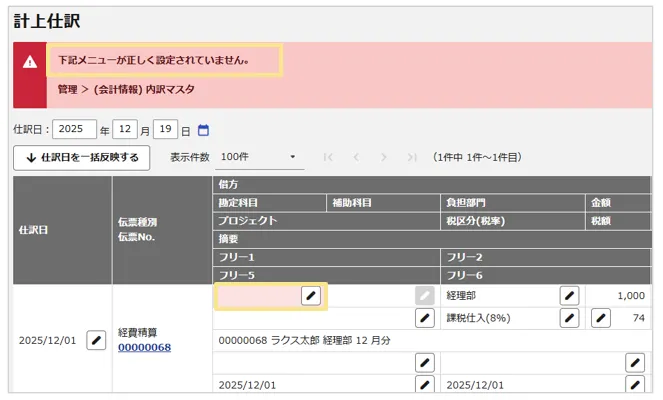Open voucher number 00000068 link
The width and height of the screenshot is (663, 400).
tap(144, 347)
